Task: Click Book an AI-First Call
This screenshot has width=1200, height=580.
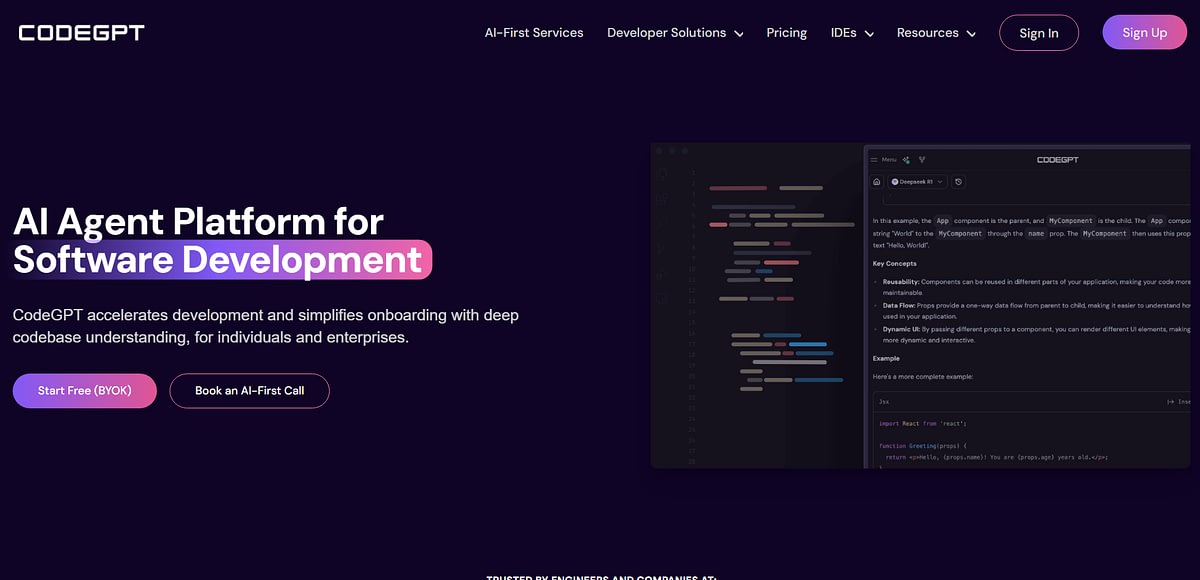Action: click(x=249, y=390)
